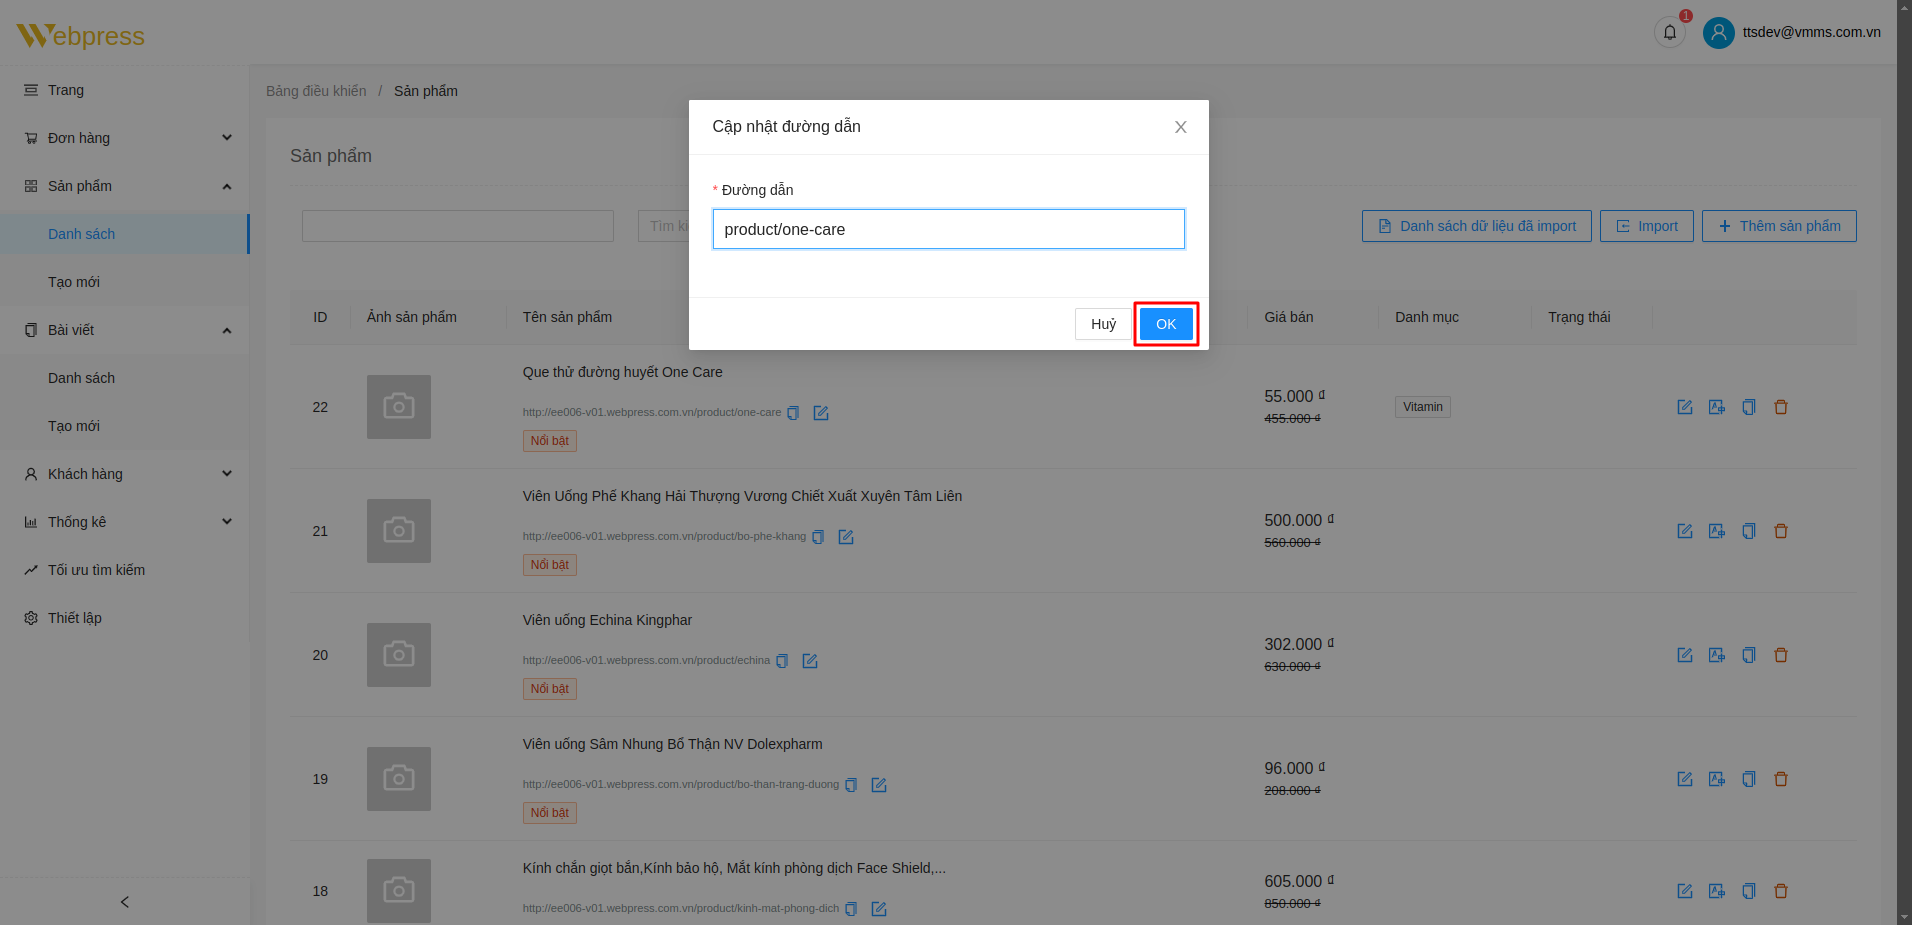Close the Cập nhật đường dẫn dialog

coord(1180,127)
